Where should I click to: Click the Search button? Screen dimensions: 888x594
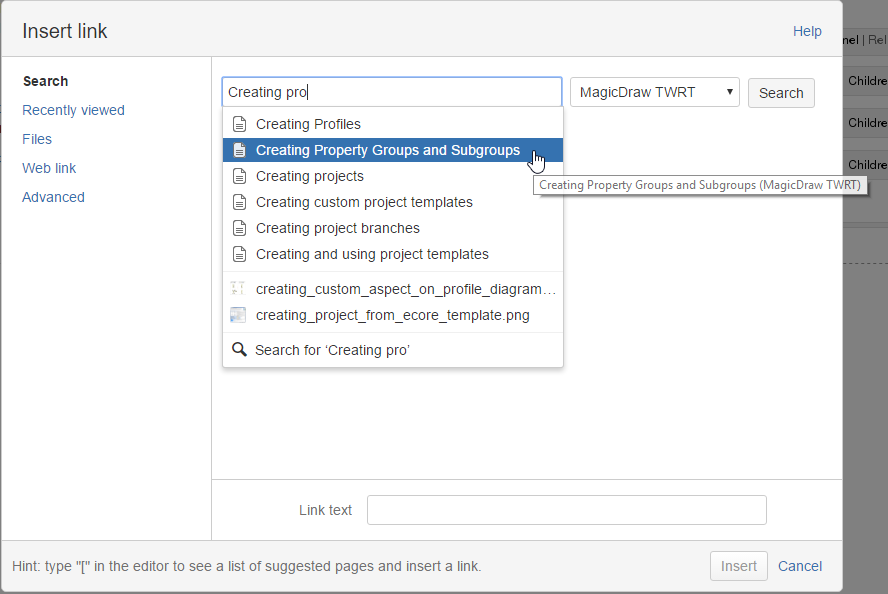pyautogui.click(x=781, y=93)
